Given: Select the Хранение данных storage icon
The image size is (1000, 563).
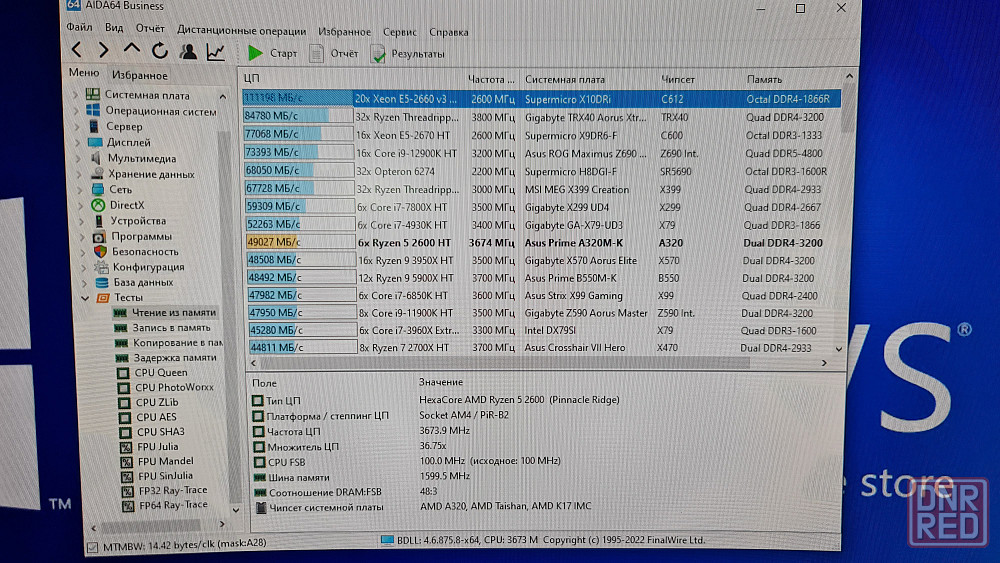Looking at the screenshot, I should [x=97, y=173].
